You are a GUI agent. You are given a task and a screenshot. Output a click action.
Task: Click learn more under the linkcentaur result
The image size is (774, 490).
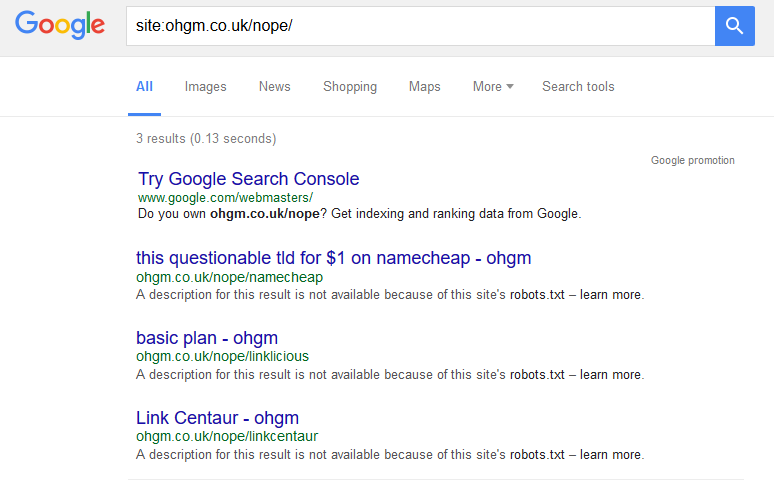pos(610,454)
